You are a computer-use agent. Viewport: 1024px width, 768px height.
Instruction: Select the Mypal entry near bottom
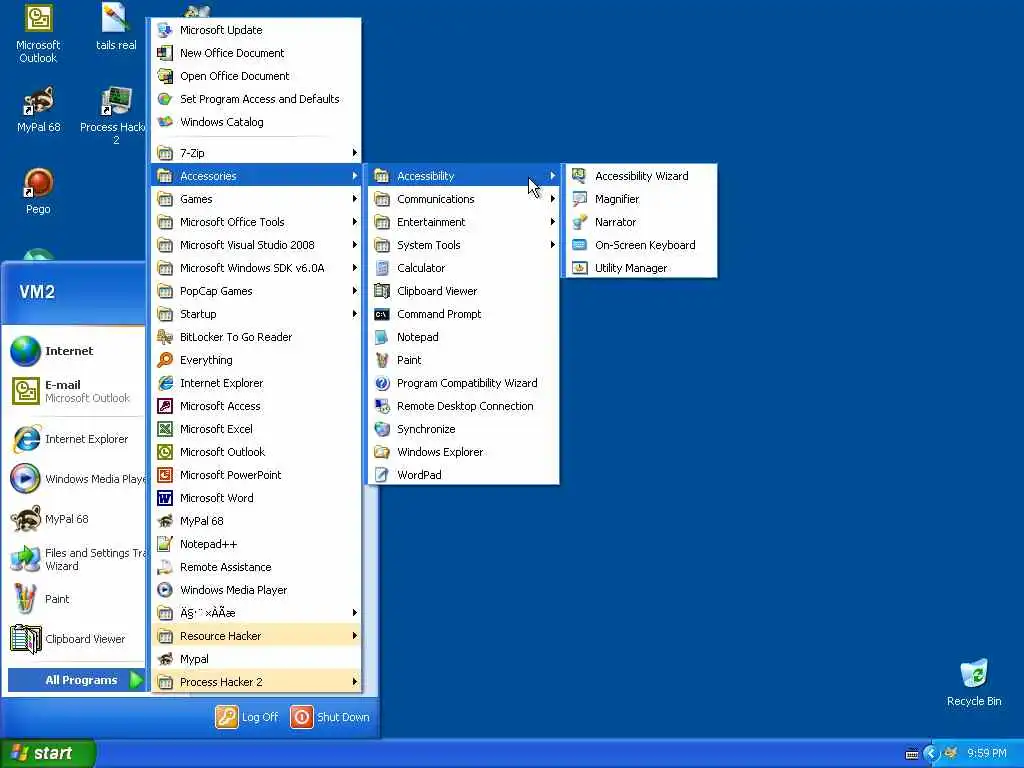[257, 659]
